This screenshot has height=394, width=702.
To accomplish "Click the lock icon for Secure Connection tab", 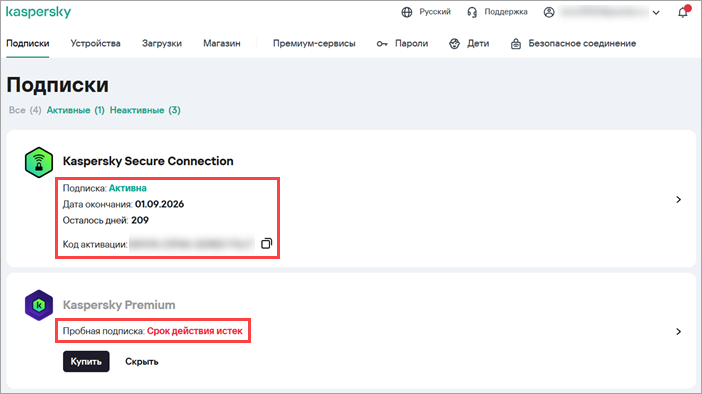I will pyautogui.click(x=516, y=43).
